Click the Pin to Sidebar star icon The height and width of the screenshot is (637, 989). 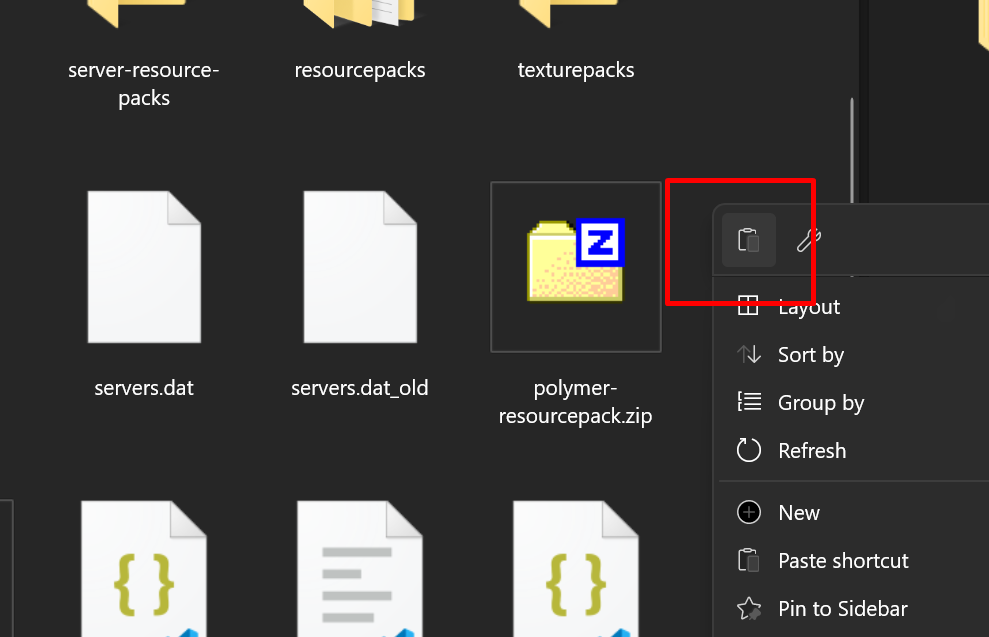[749, 608]
